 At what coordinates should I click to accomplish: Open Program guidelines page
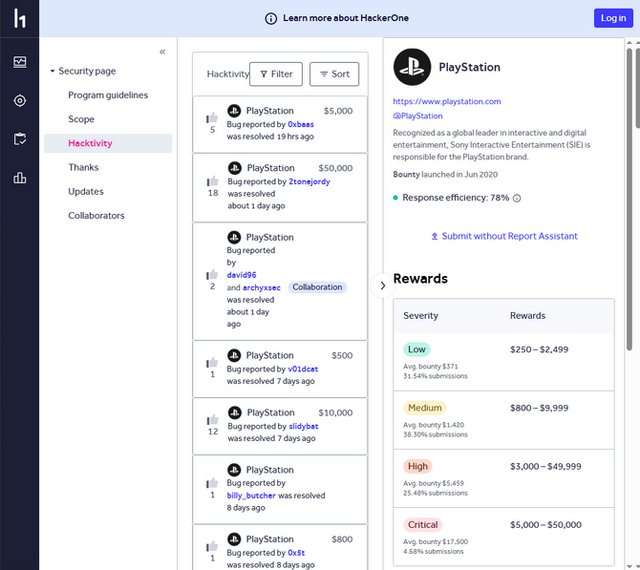(108, 95)
